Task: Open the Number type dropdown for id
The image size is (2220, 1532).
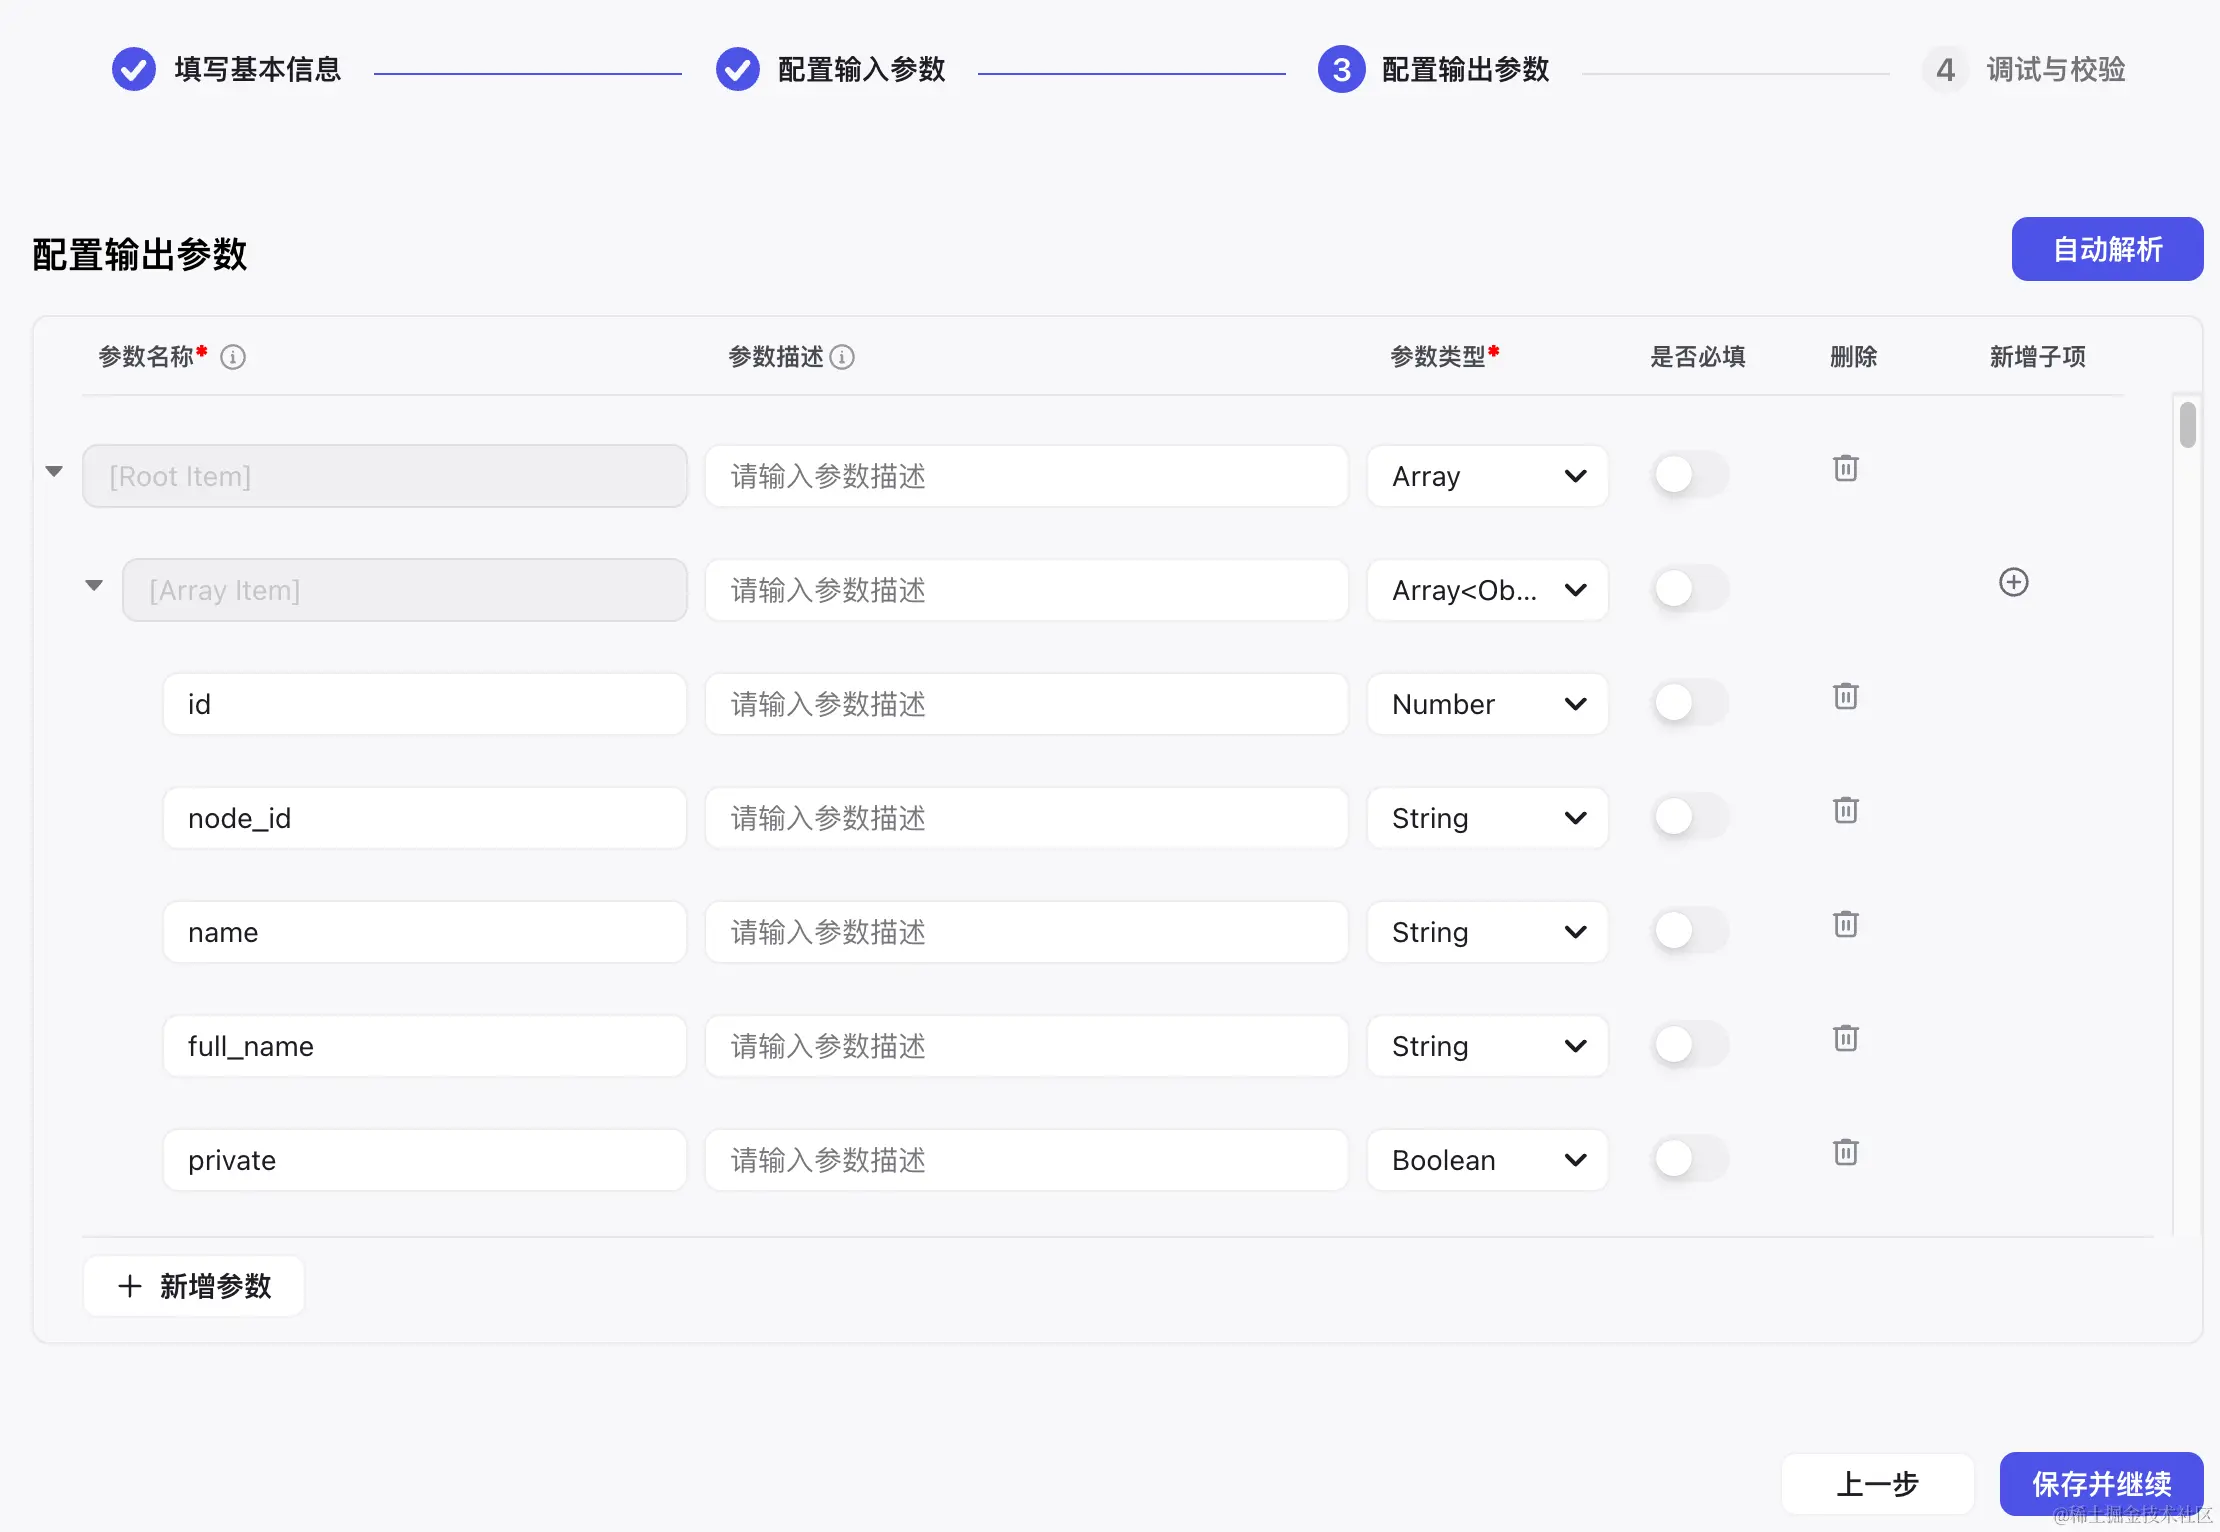Action: tap(1487, 704)
